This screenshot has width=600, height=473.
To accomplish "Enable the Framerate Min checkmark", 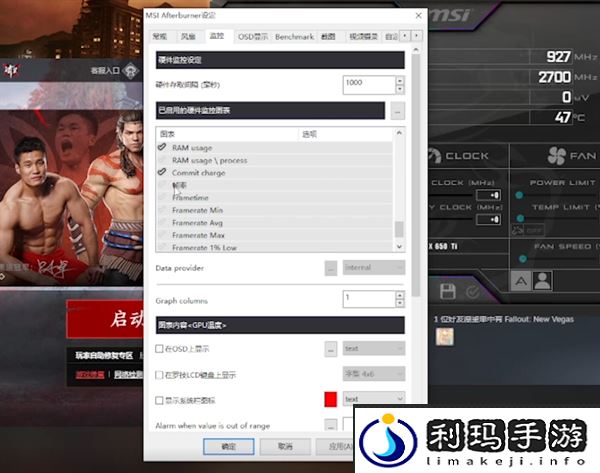I will (162, 210).
